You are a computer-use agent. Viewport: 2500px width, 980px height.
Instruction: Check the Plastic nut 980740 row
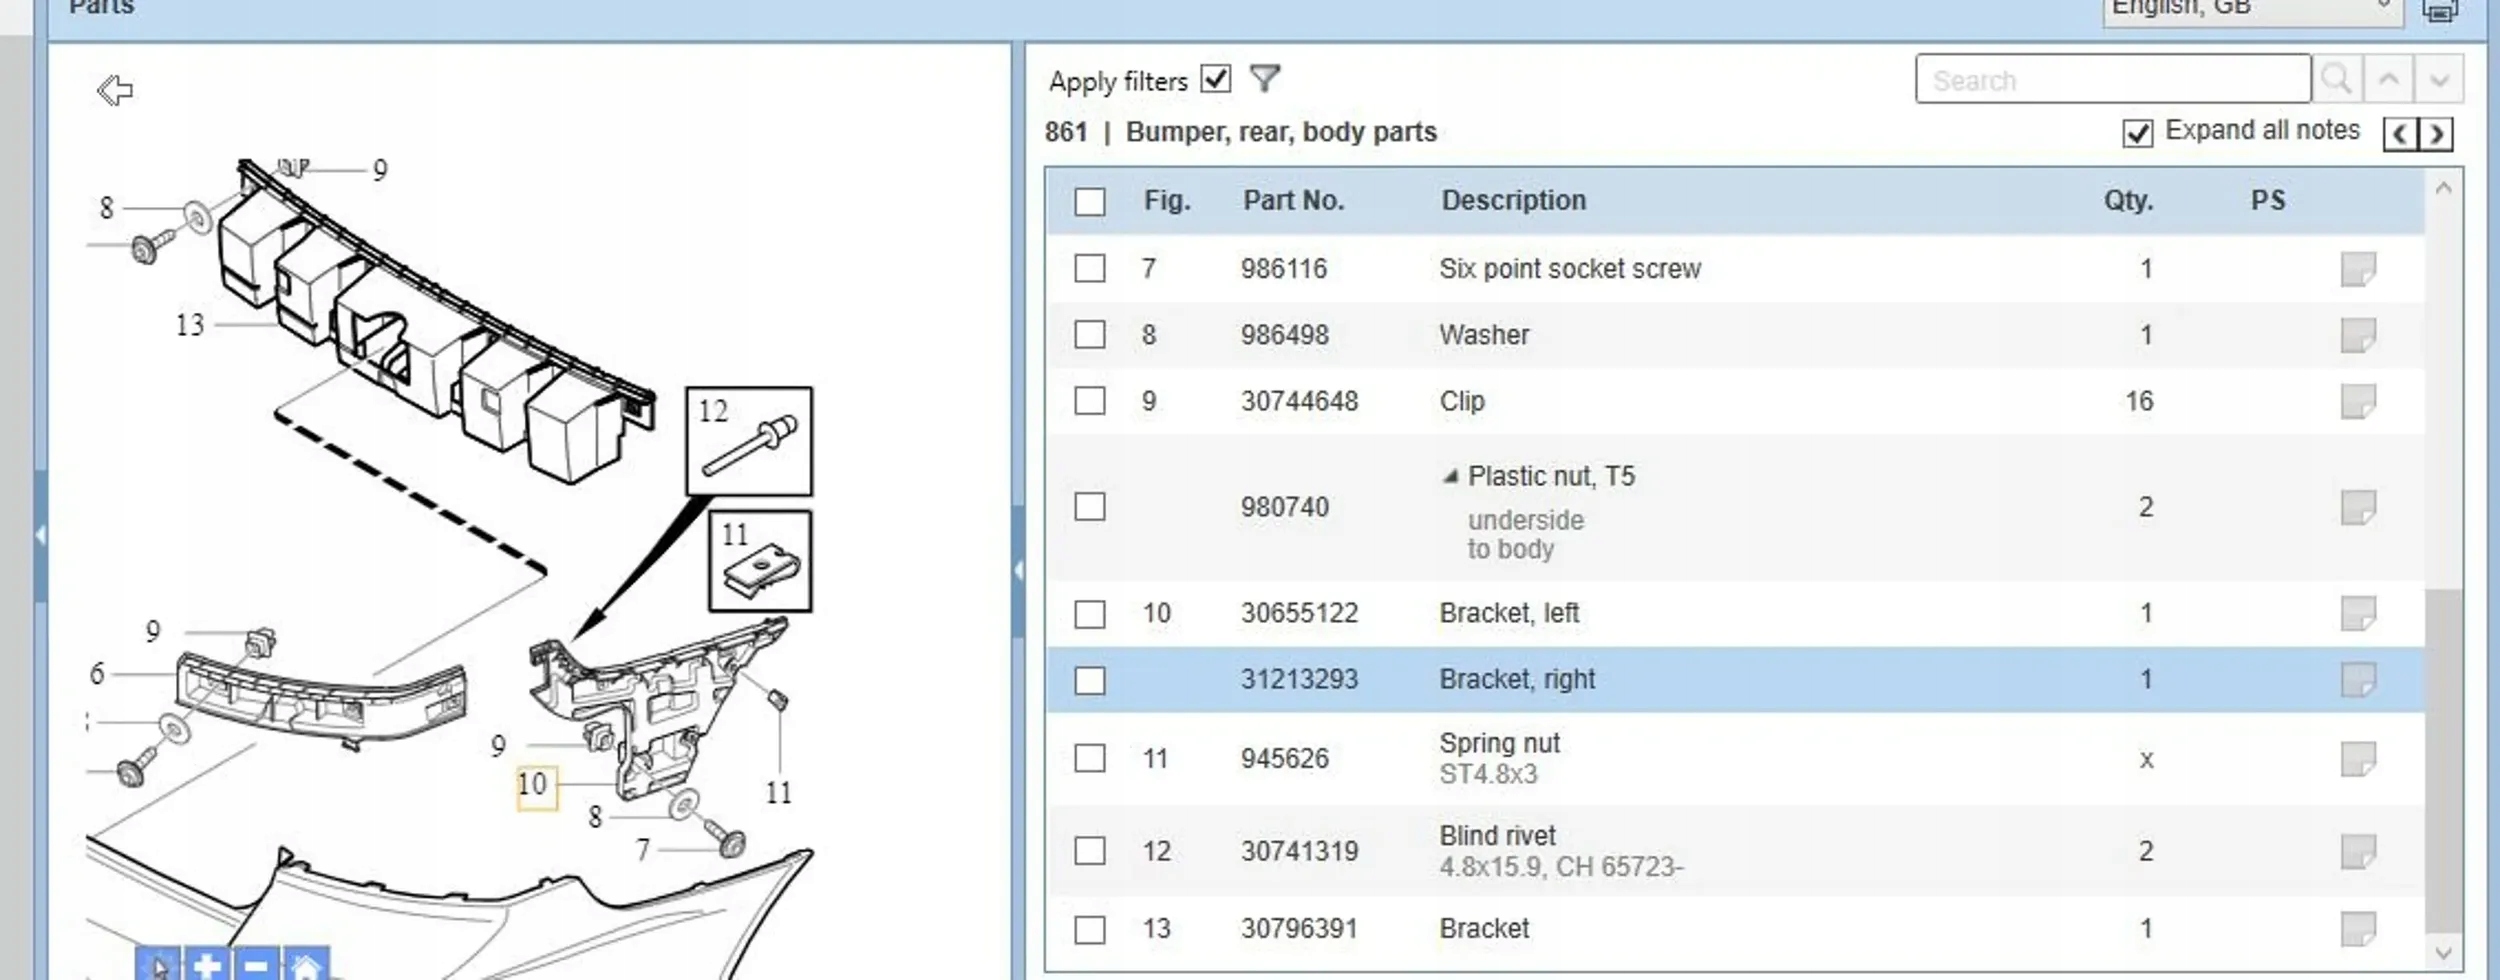coord(1090,507)
